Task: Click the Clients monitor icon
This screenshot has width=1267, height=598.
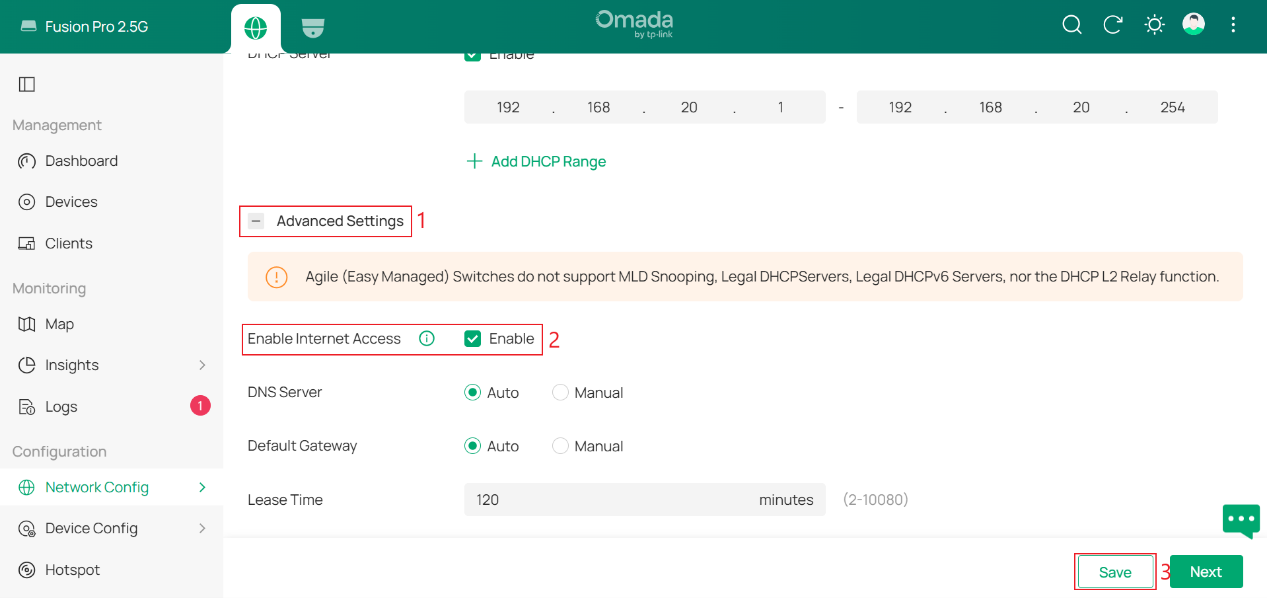Action: 27,243
